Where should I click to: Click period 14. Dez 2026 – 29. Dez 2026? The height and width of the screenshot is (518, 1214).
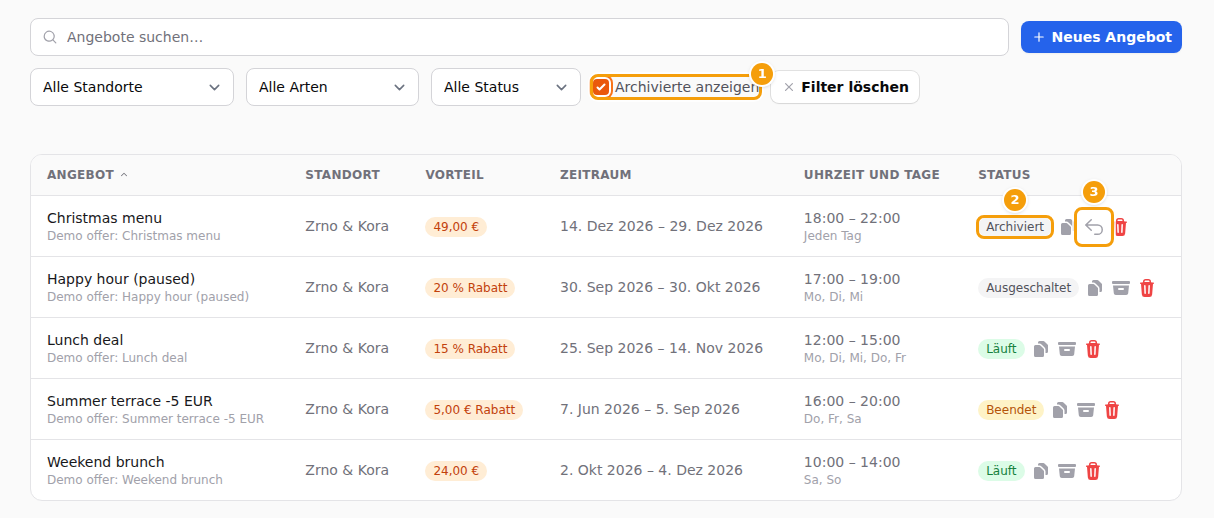click(x=661, y=226)
